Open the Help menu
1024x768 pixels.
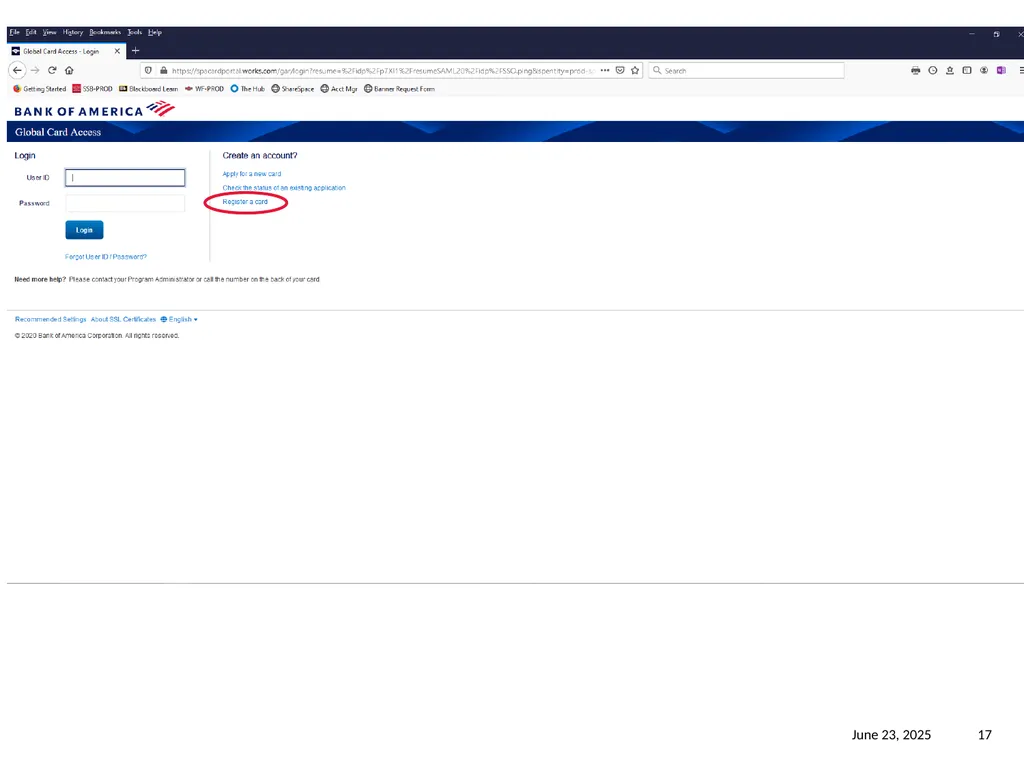tap(155, 32)
